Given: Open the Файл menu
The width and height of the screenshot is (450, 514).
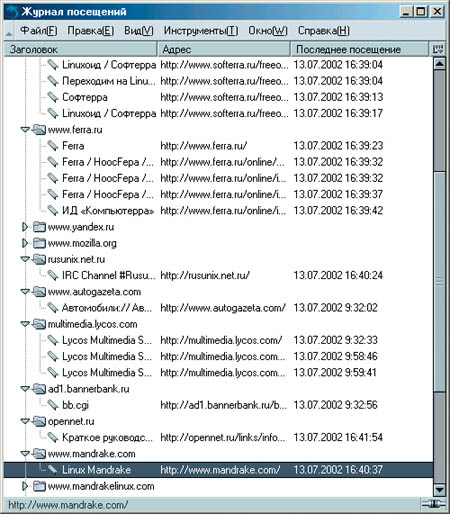Looking at the screenshot, I should tap(39, 31).
